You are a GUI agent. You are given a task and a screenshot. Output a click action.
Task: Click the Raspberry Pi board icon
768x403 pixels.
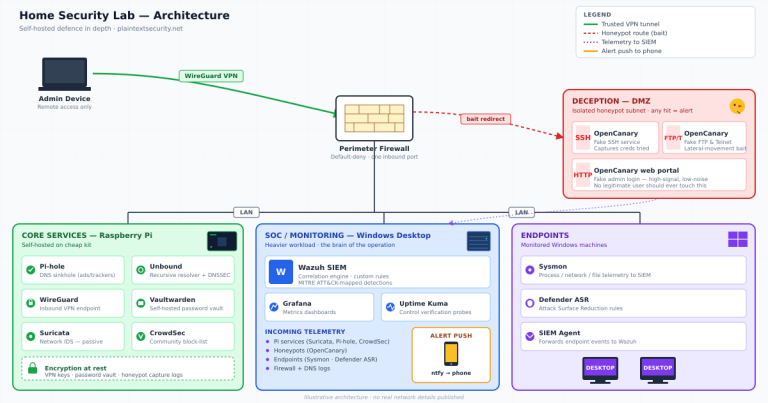pyautogui.click(x=222, y=241)
